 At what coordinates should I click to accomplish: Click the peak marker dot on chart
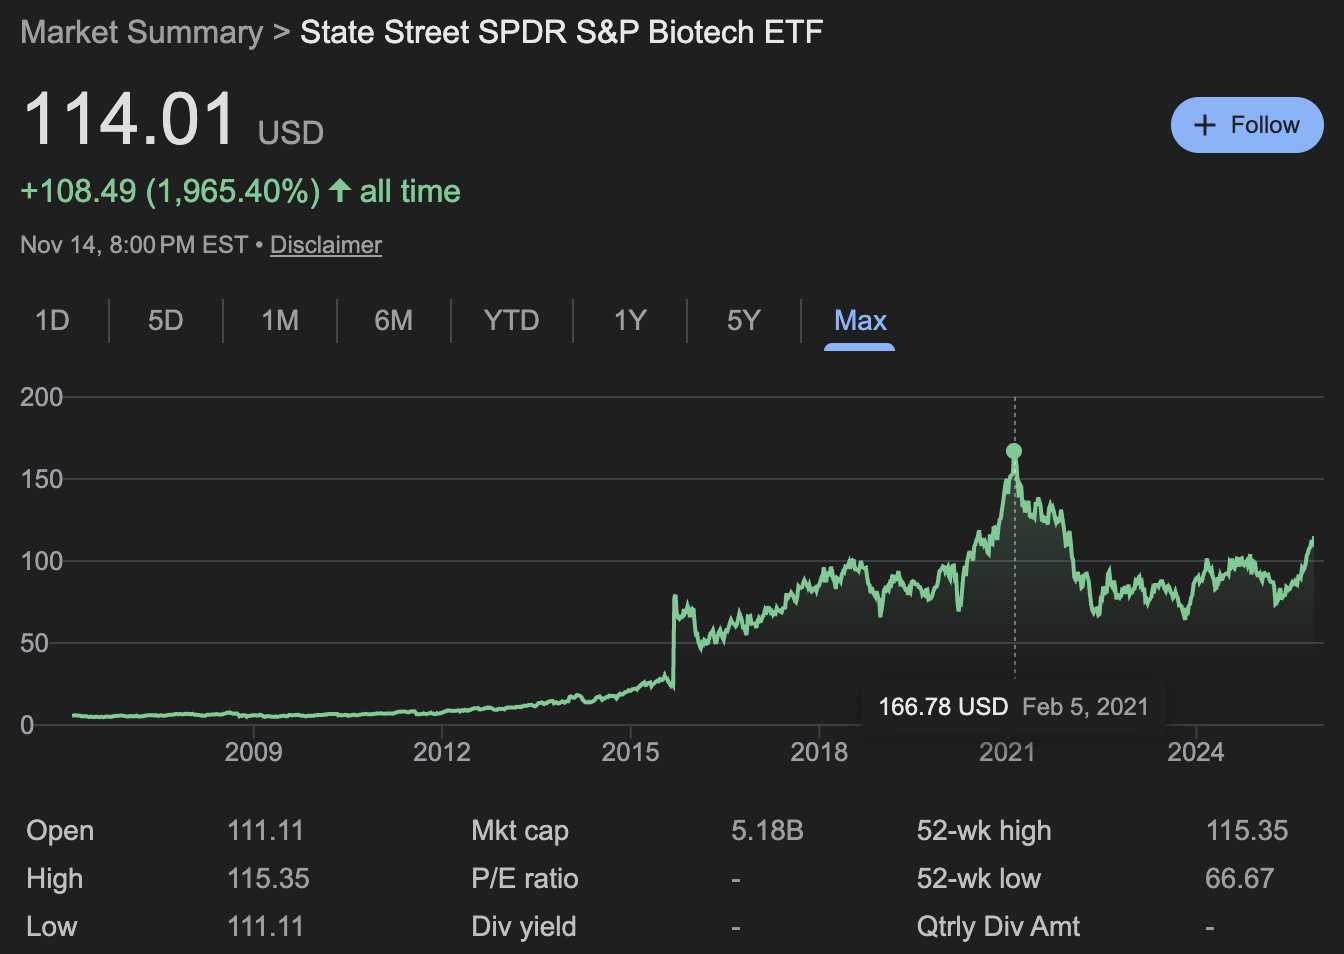1014,451
